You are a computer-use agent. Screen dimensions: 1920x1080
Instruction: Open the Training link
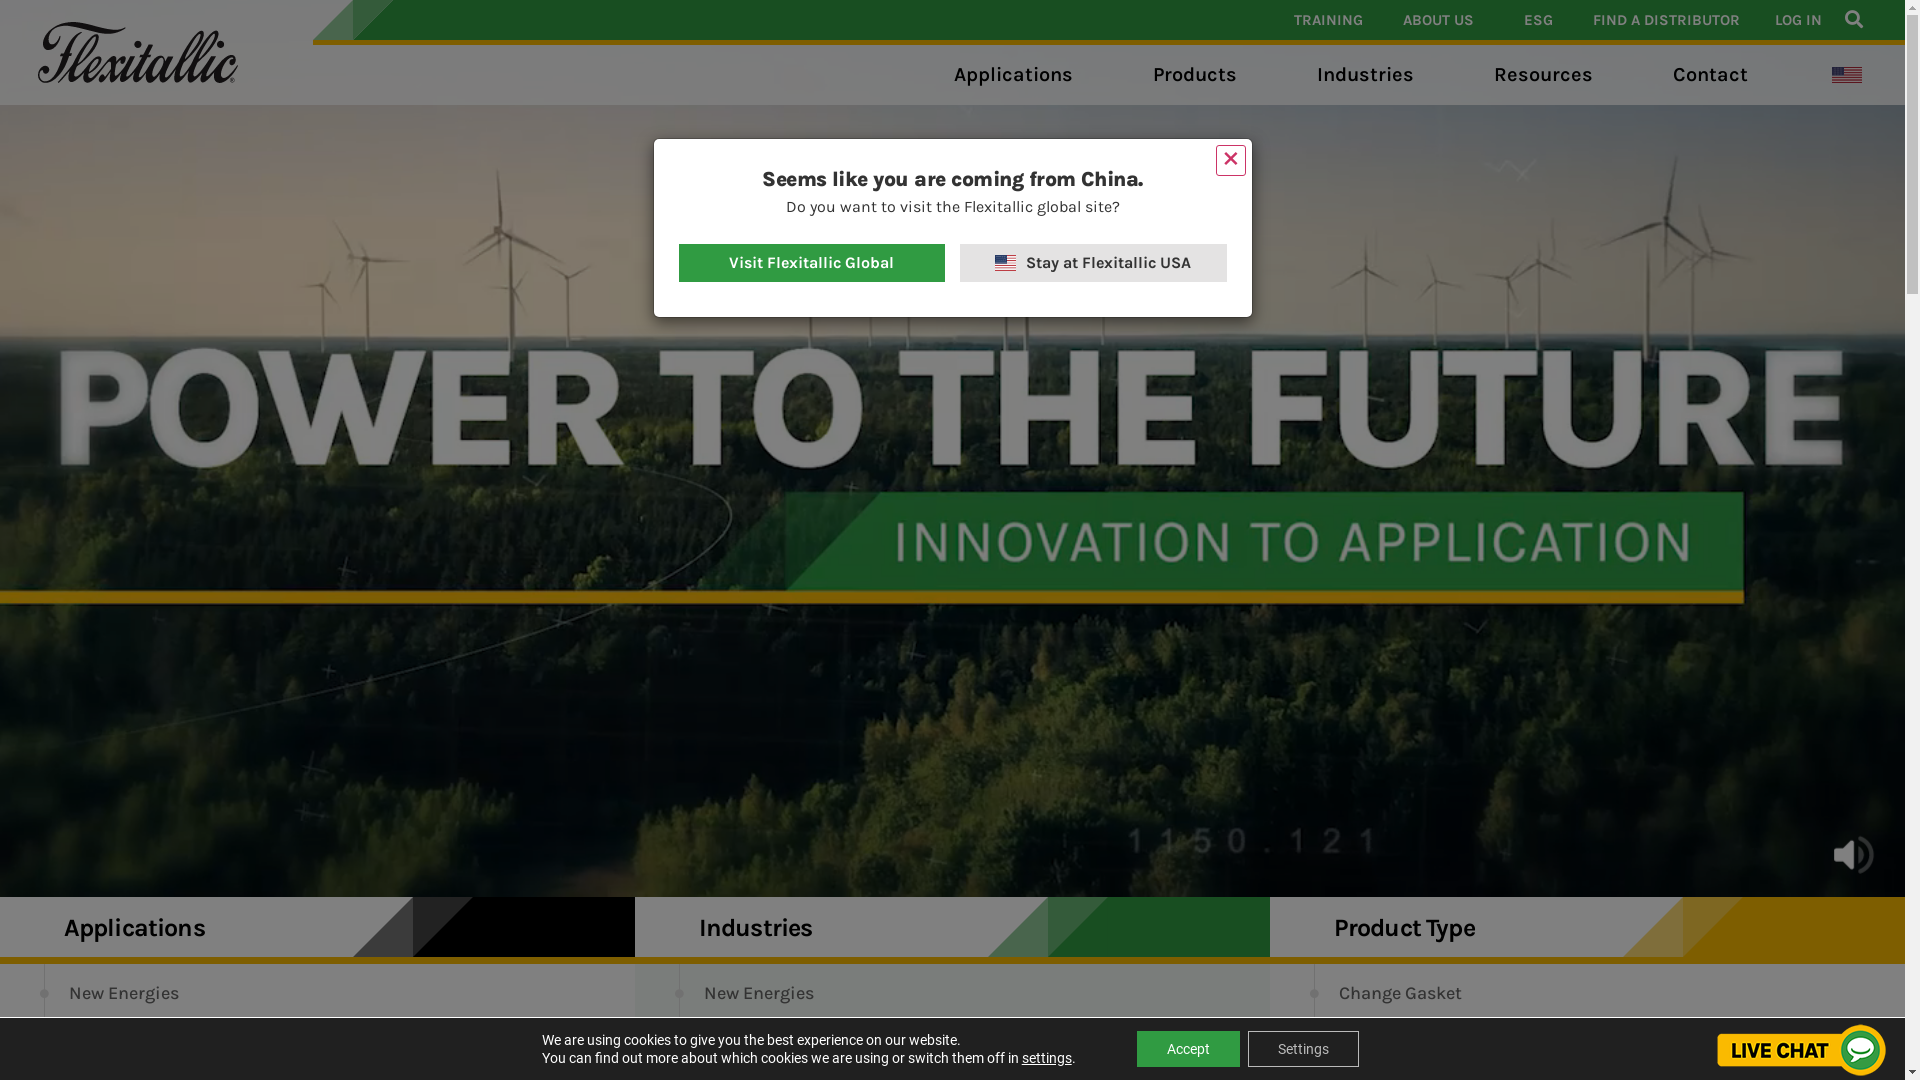tap(1328, 20)
